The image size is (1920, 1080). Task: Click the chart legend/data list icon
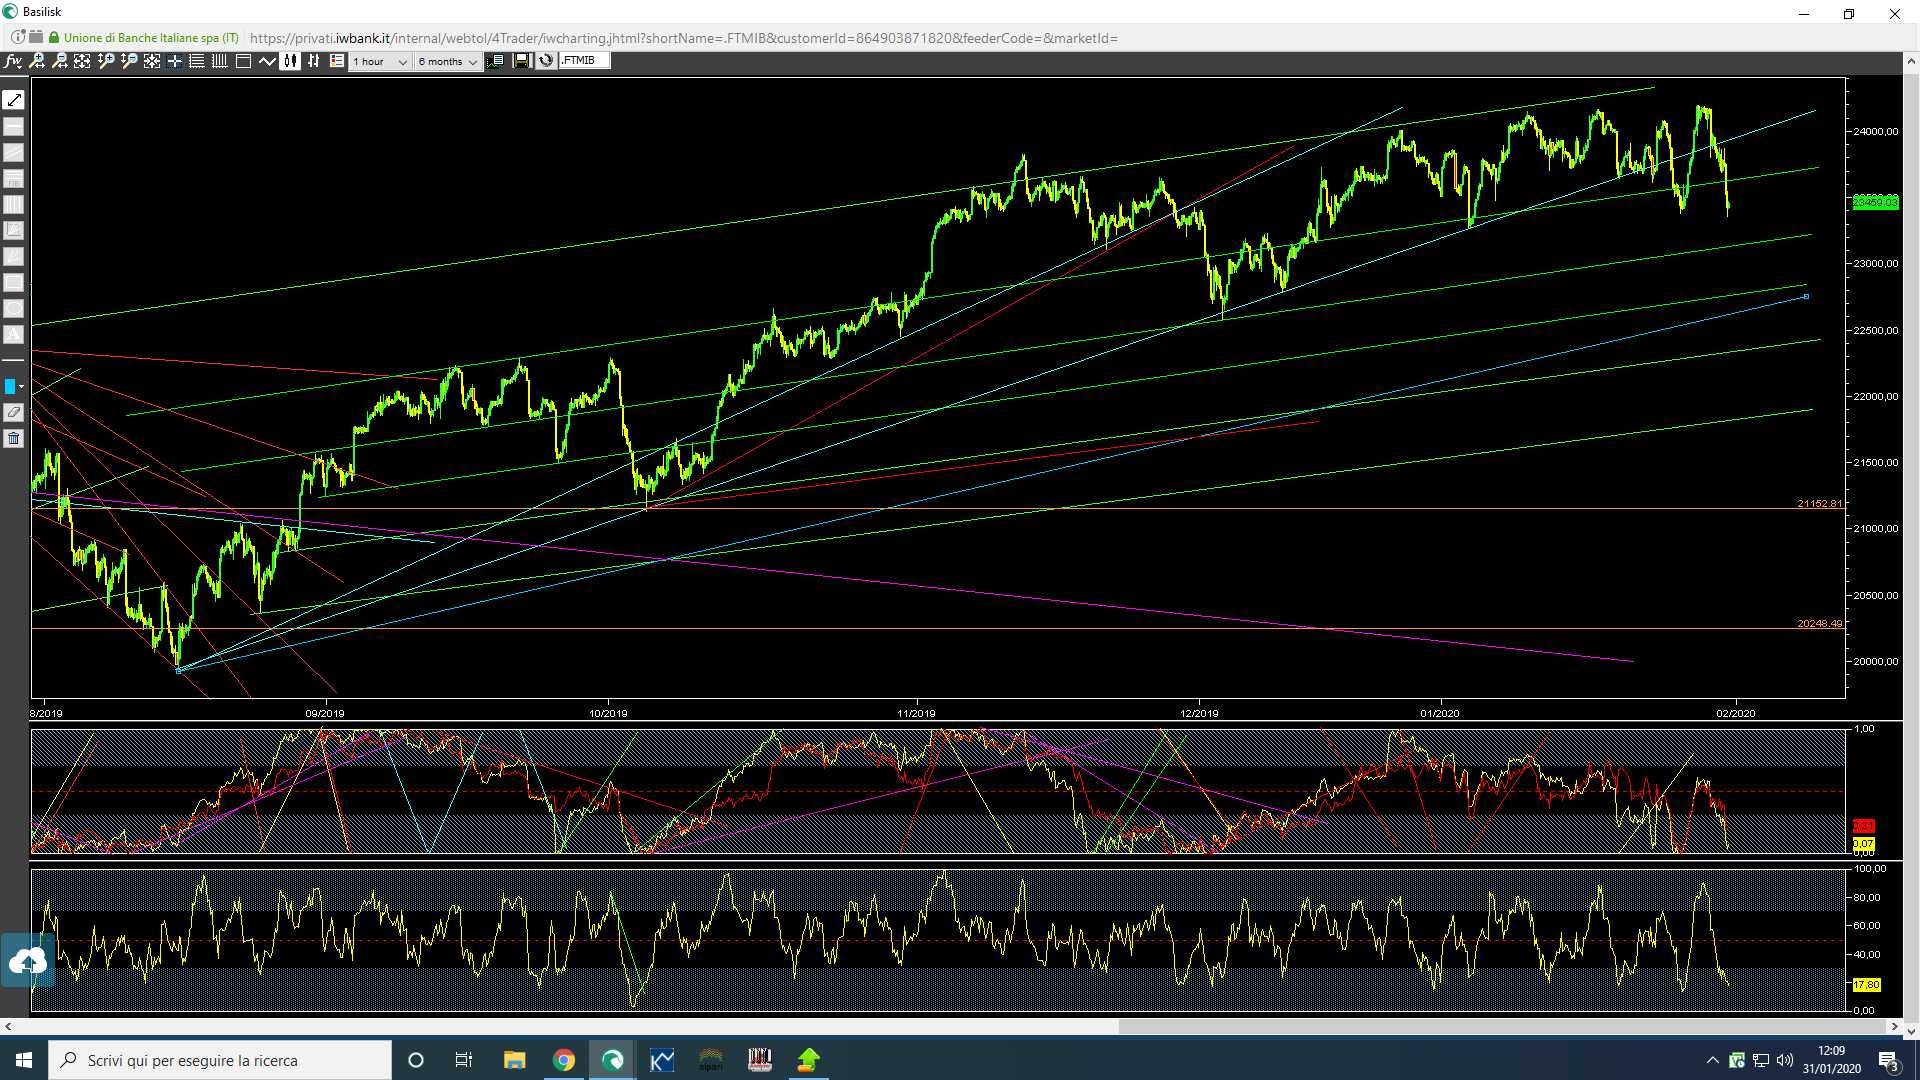(337, 61)
